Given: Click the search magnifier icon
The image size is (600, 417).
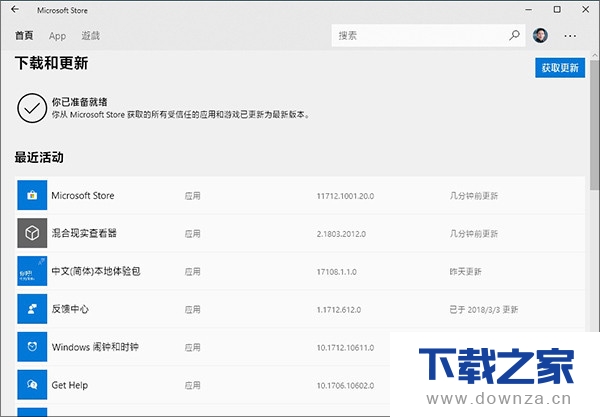Looking at the screenshot, I should pyautogui.click(x=514, y=35).
